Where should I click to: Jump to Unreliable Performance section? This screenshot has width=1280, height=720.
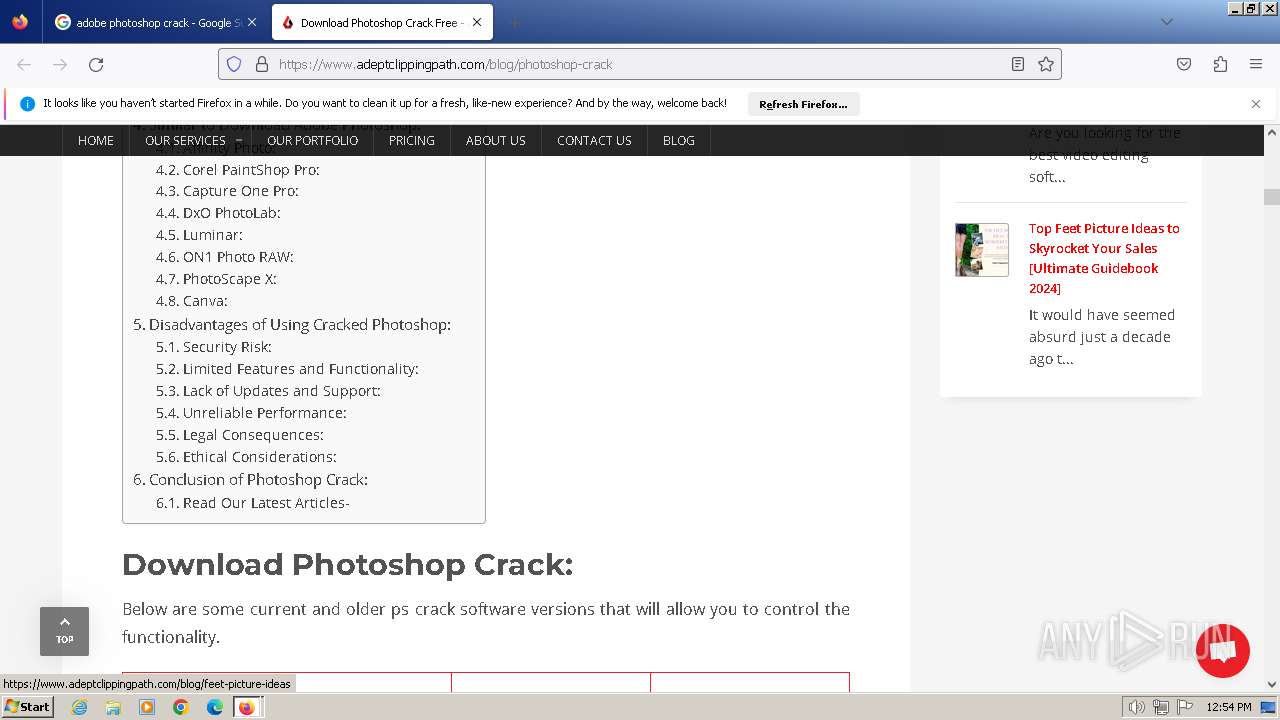[251, 413]
